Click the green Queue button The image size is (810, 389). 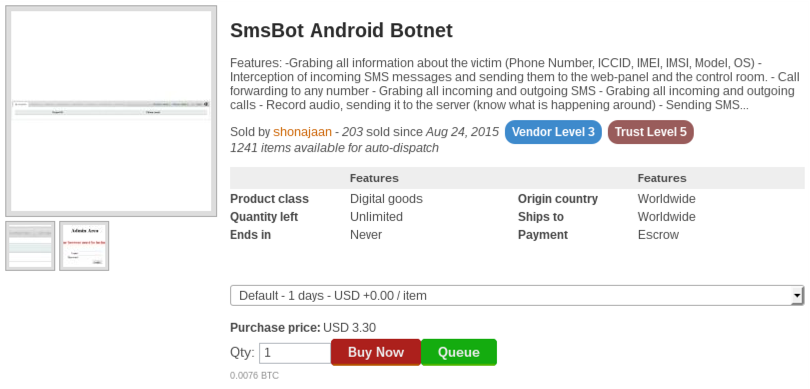(459, 352)
